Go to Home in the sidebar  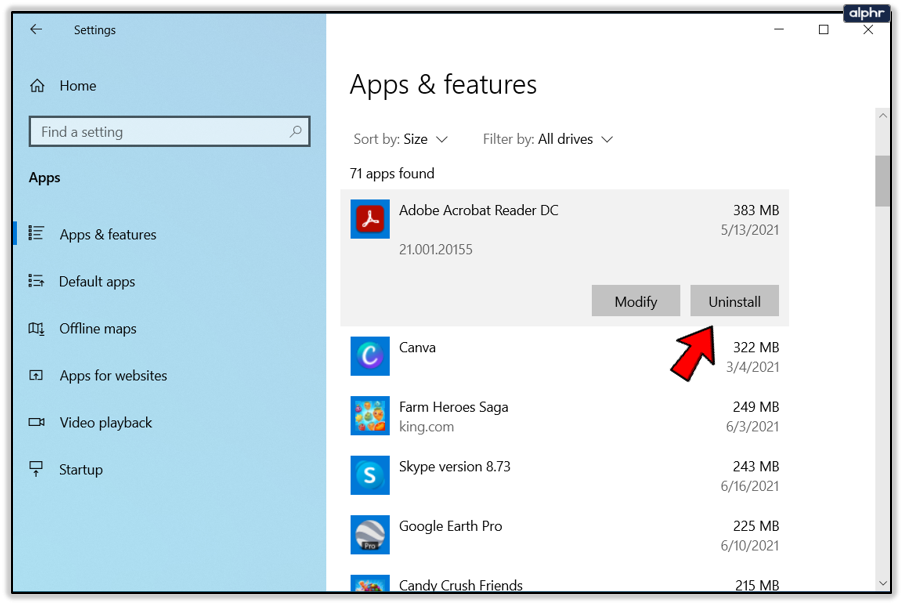[x=78, y=86]
